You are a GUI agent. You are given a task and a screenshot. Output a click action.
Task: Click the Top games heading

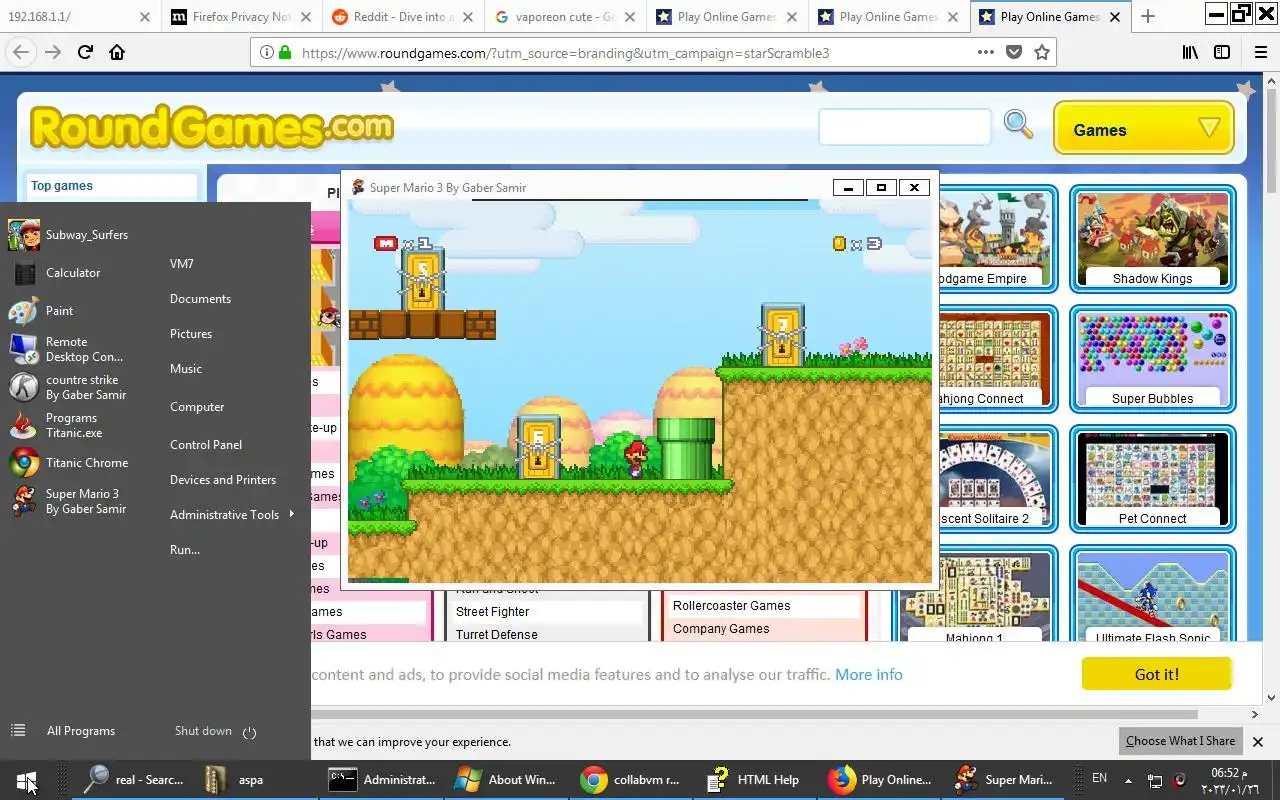point(62,186)
